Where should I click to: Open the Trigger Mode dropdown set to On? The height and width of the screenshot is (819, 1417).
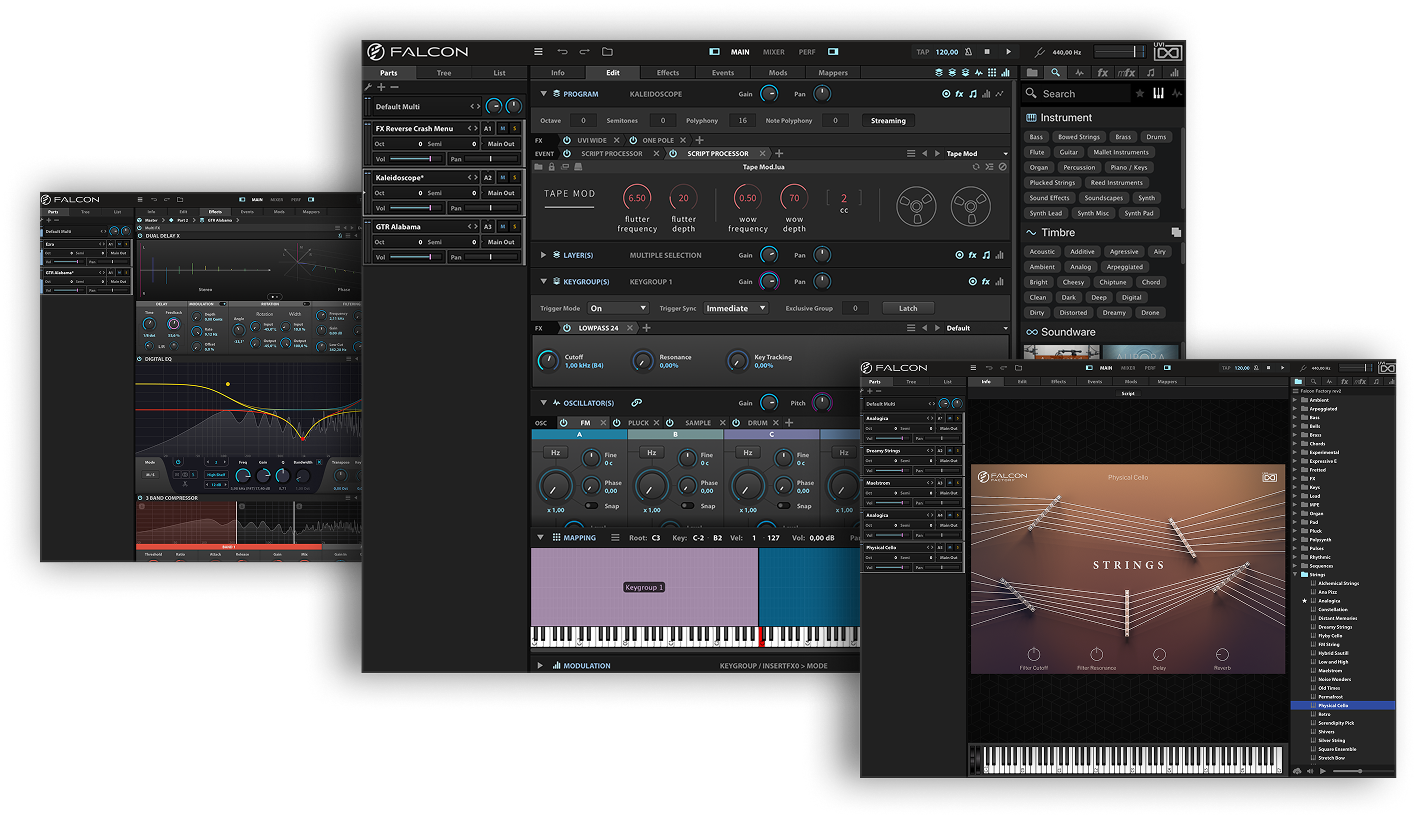[618, 308]
